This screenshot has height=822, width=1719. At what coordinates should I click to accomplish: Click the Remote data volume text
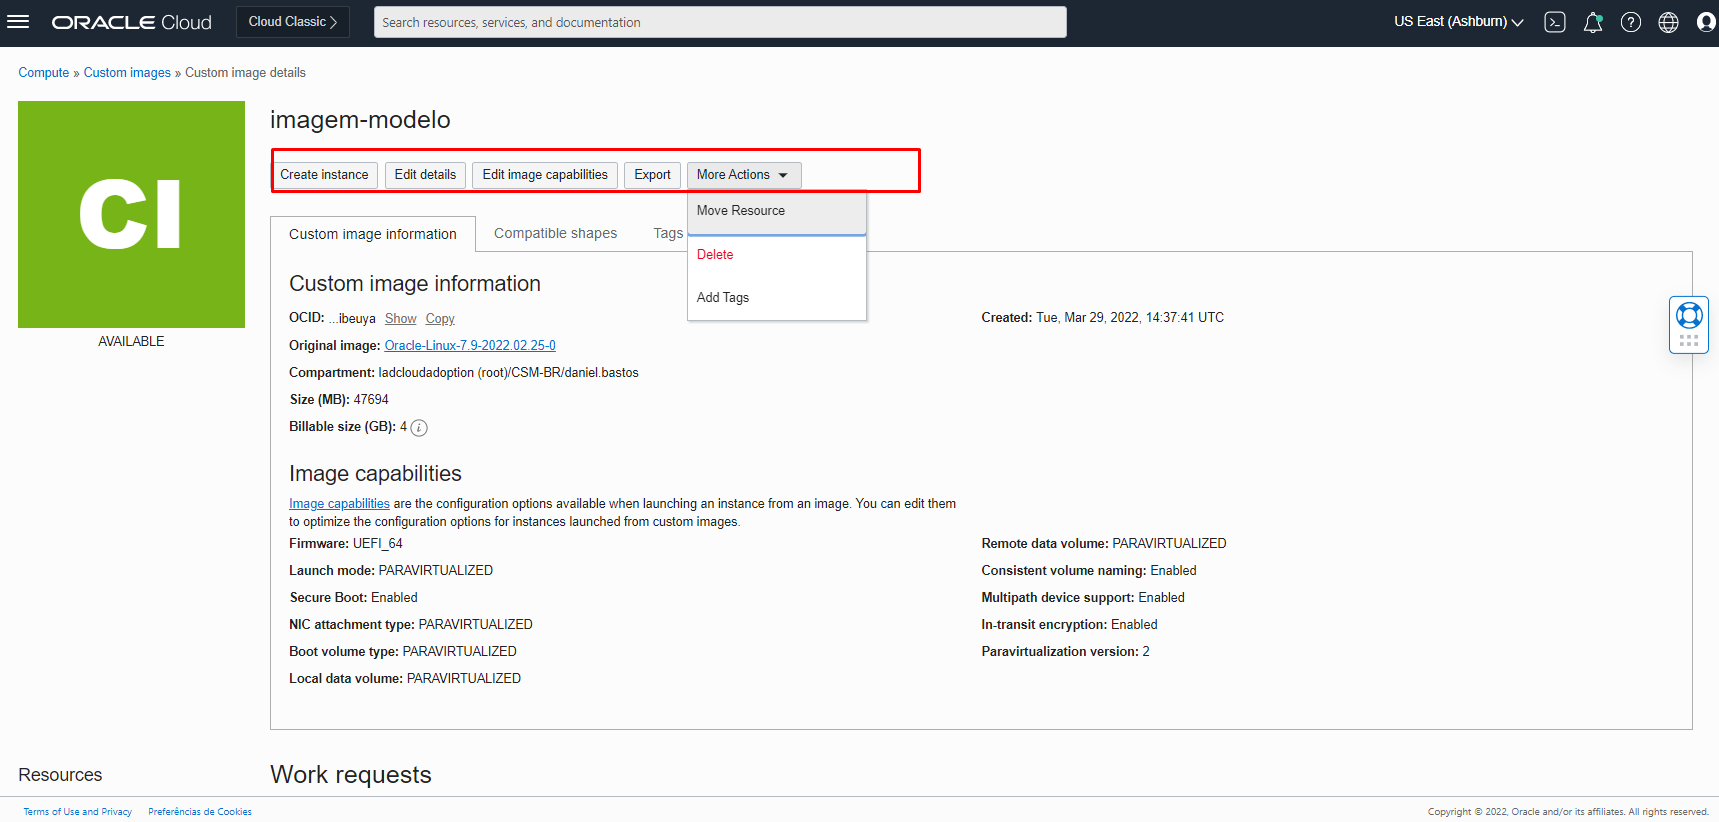point(1104,544)
